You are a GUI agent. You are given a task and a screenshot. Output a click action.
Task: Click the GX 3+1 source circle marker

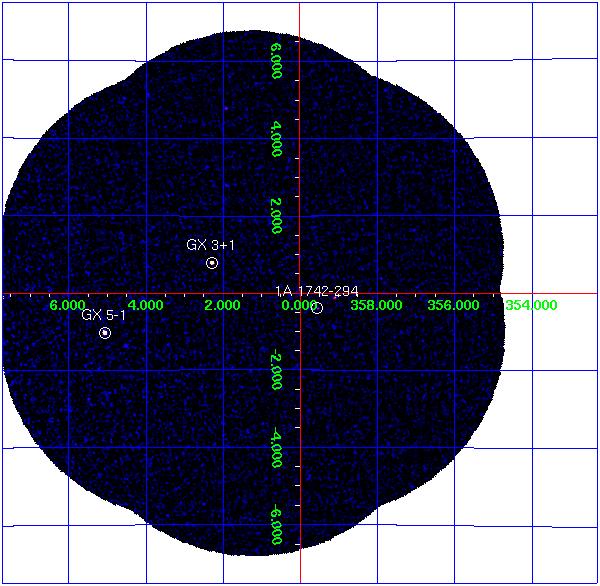[x=212, y=263]
